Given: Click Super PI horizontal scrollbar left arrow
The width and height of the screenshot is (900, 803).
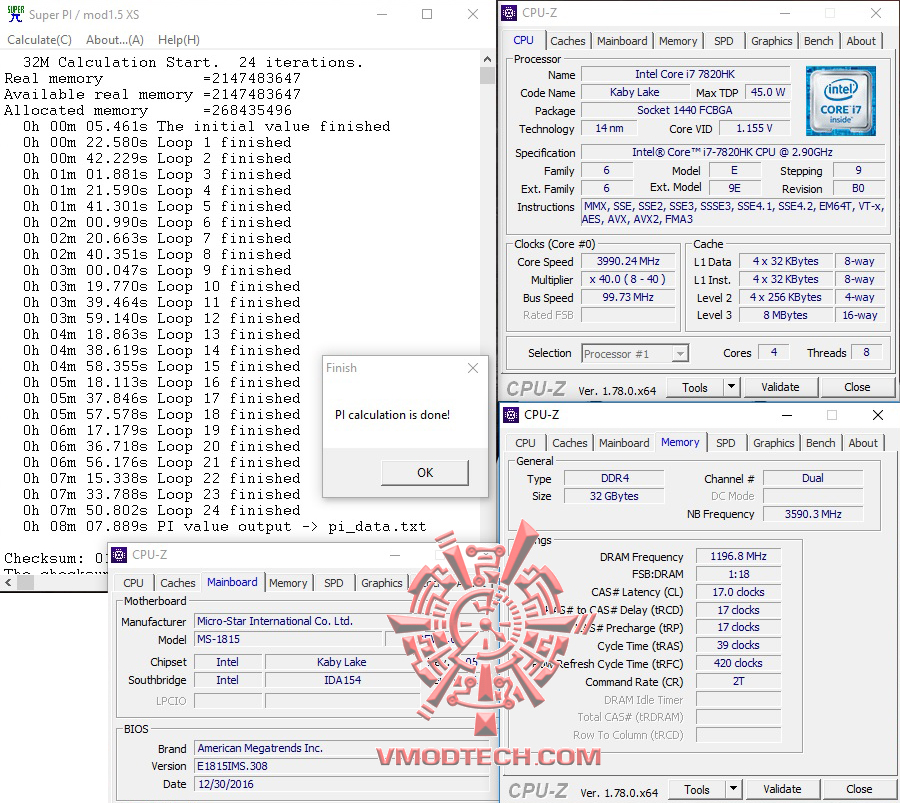Looking at the screenshot, I should [x=8, y=583].
